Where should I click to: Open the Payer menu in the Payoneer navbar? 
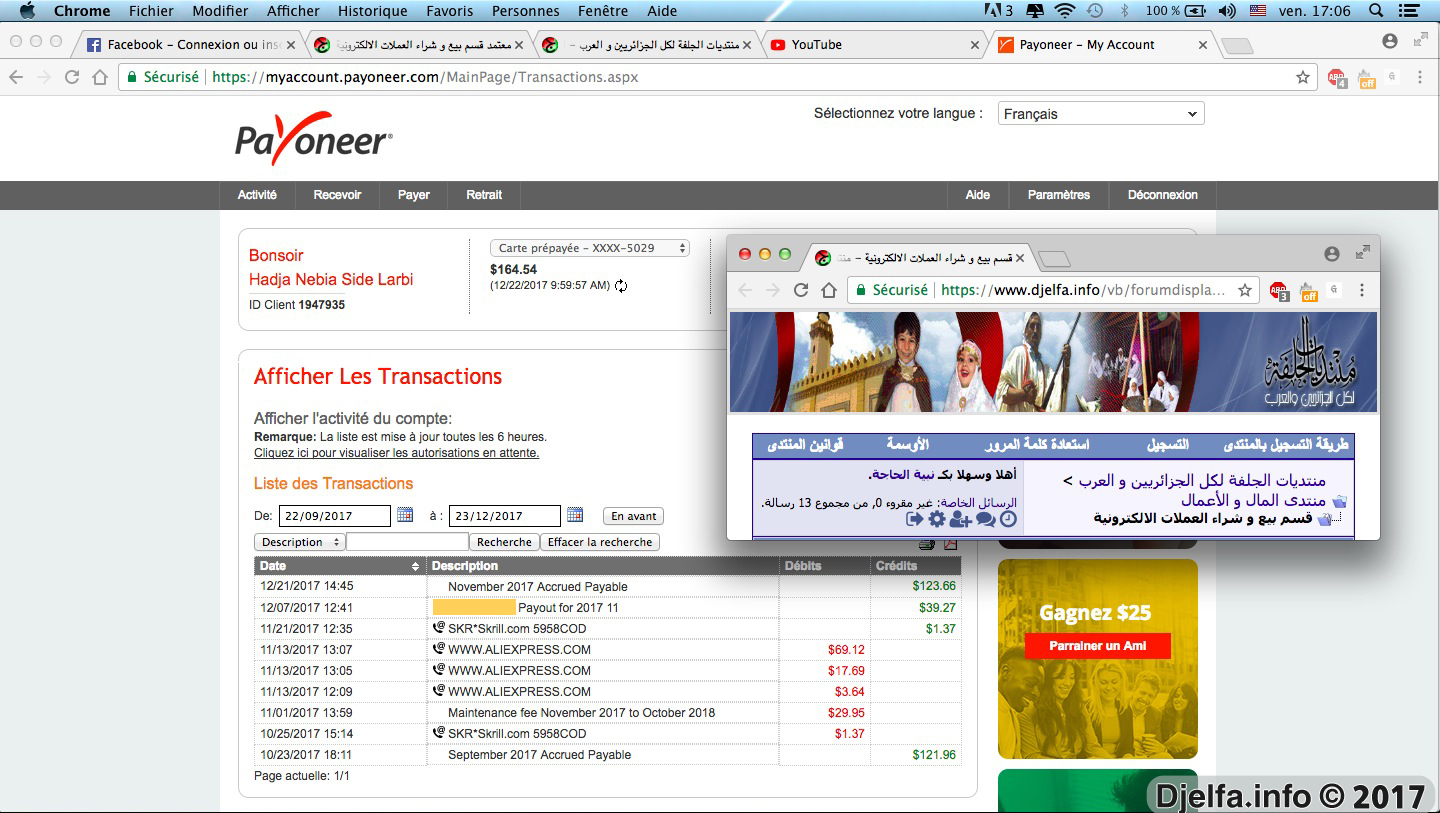click(x=414, y=195)
